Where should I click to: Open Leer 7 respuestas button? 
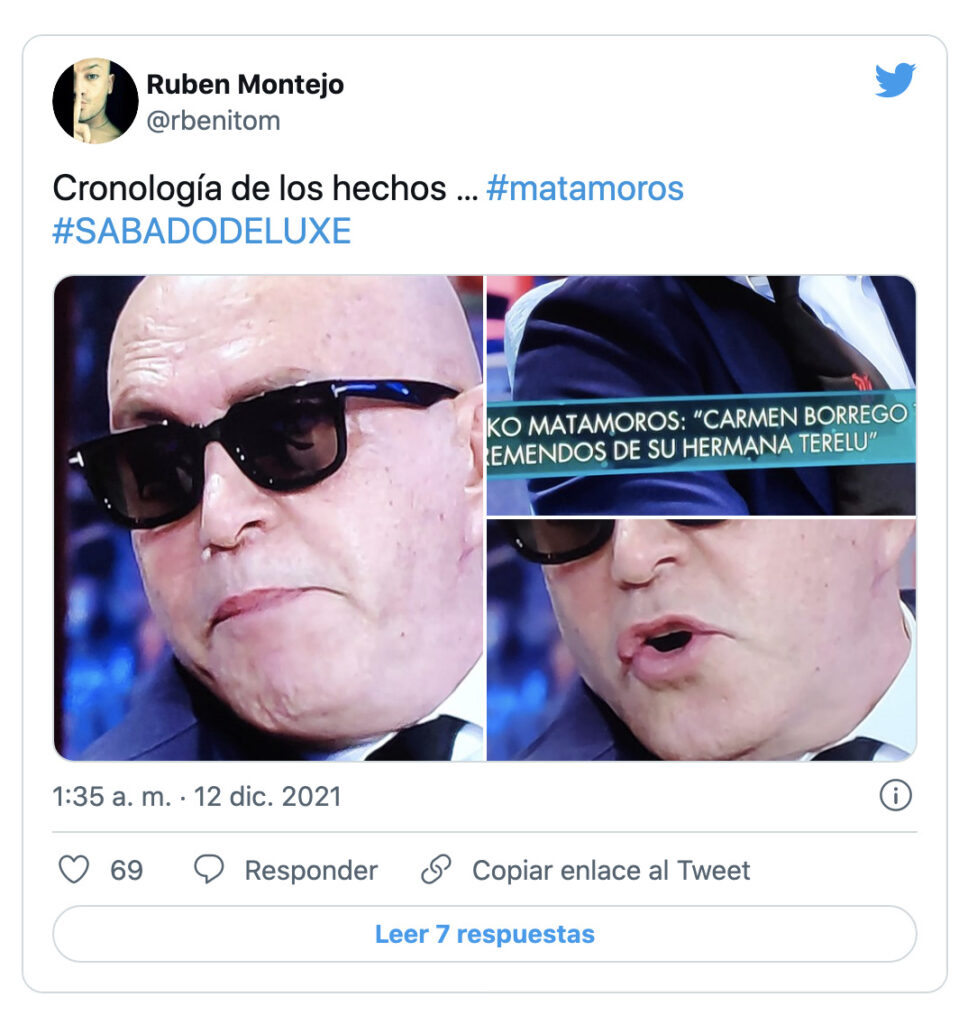(485, 934)
